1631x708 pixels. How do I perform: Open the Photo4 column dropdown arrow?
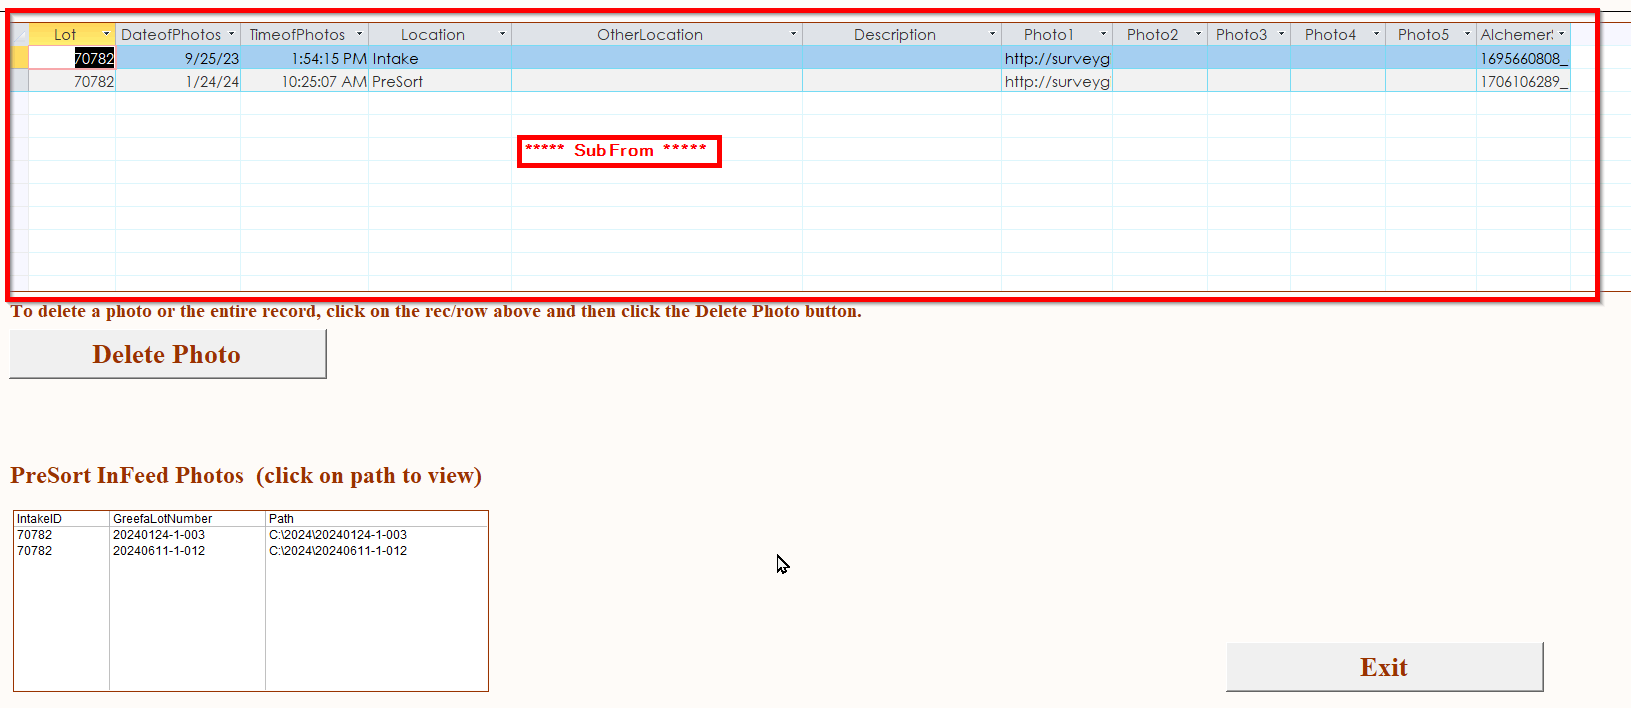click(x=1377, y=34)
